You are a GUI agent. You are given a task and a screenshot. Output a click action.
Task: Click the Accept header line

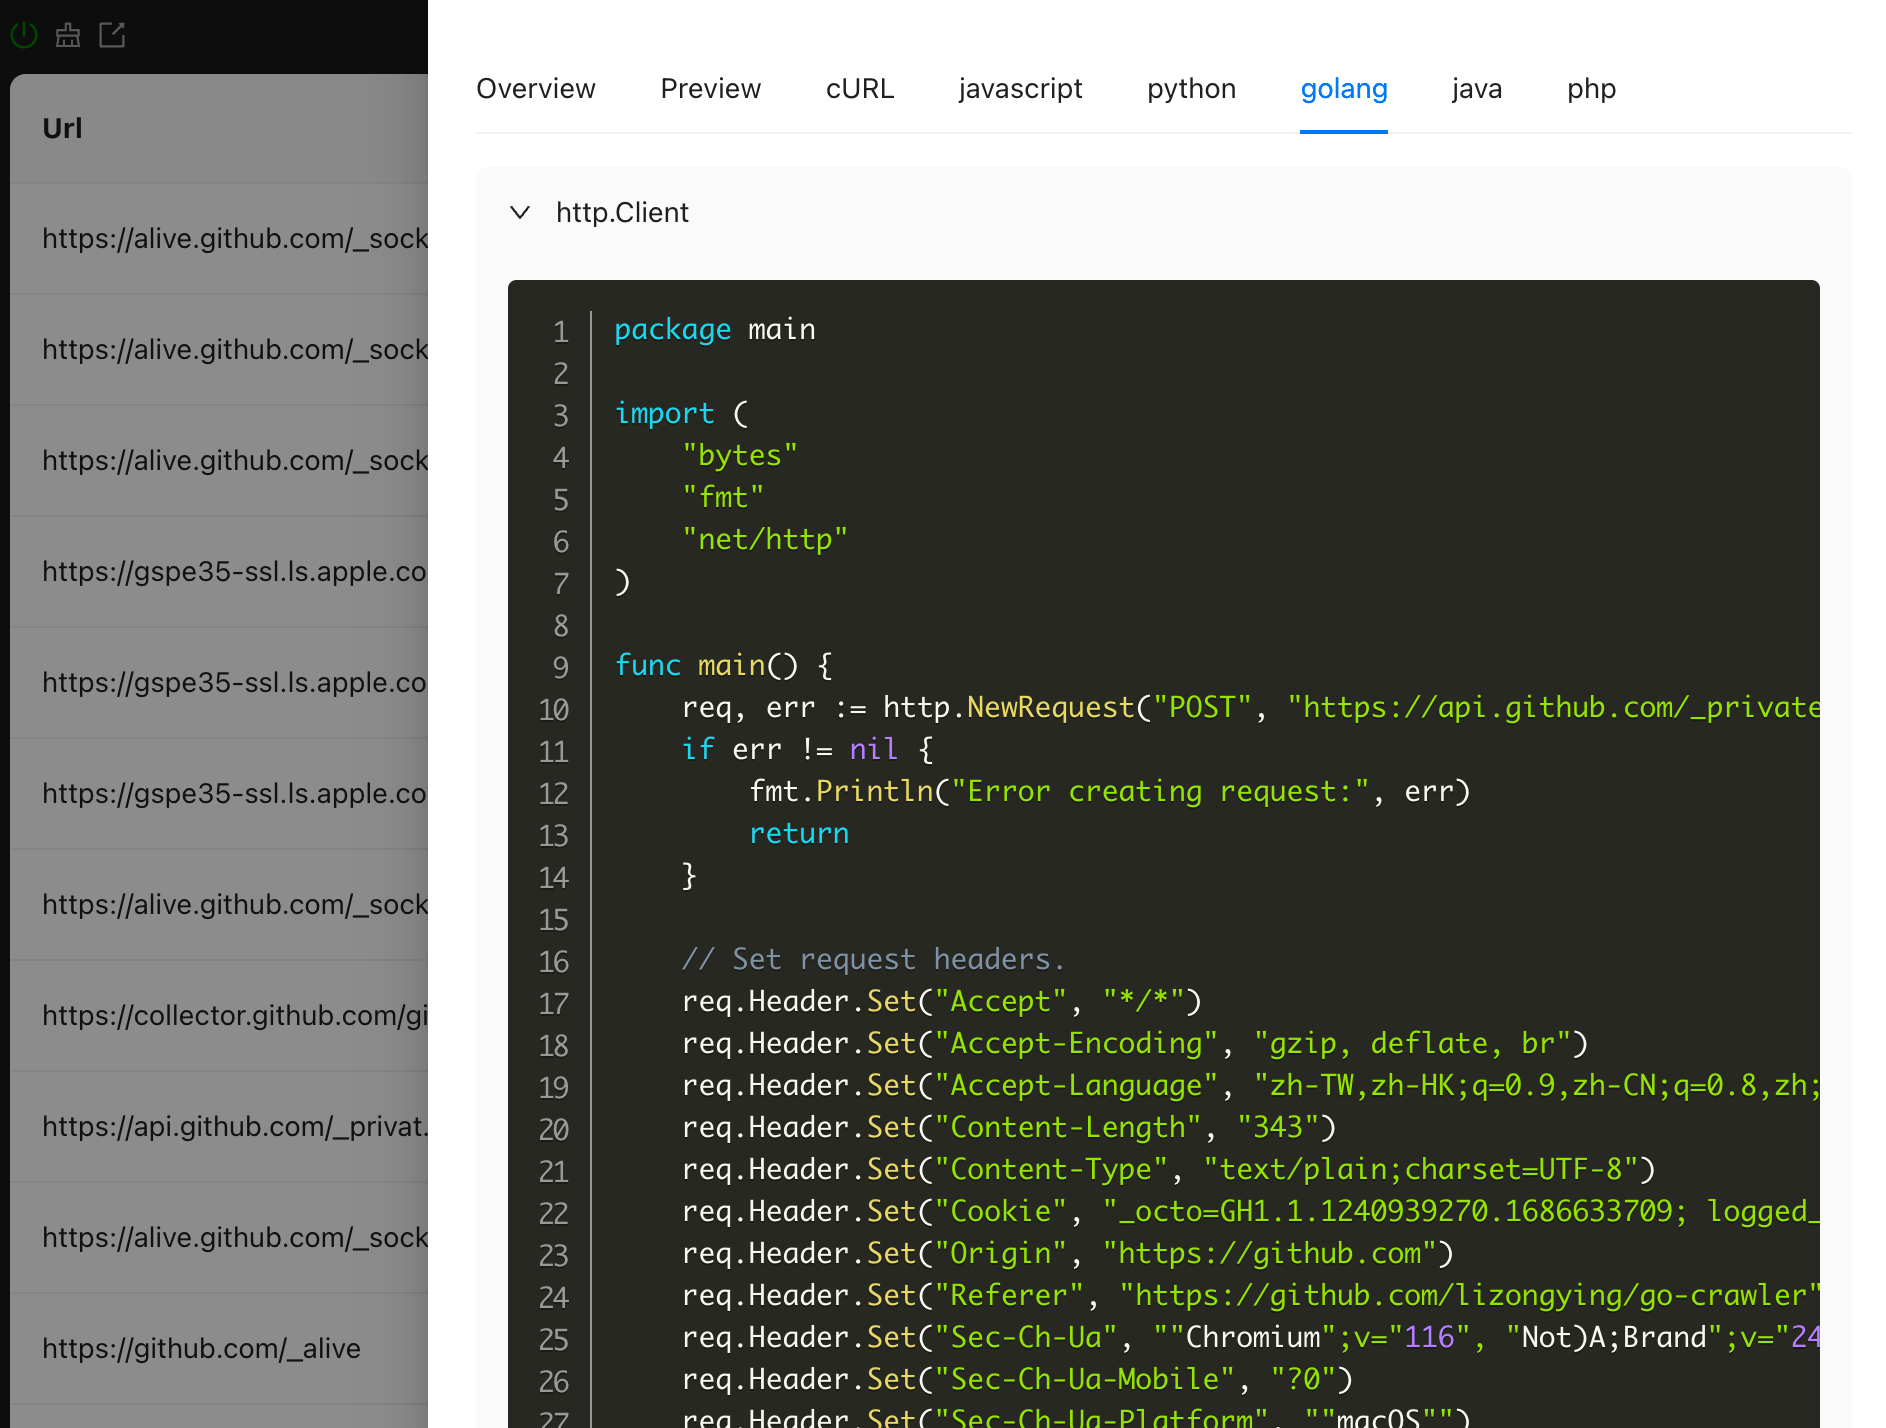click(942, 1002)
